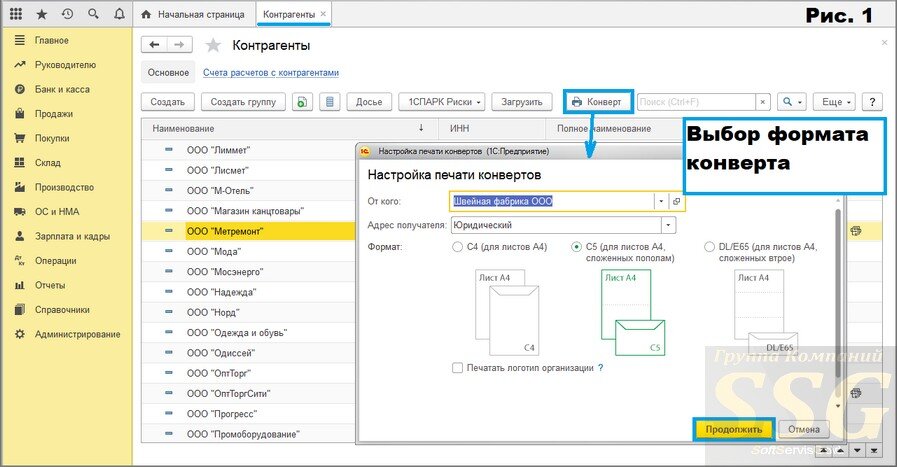
Task: Open the search magnifier dropdown
Action: click(x=792, y=102)
